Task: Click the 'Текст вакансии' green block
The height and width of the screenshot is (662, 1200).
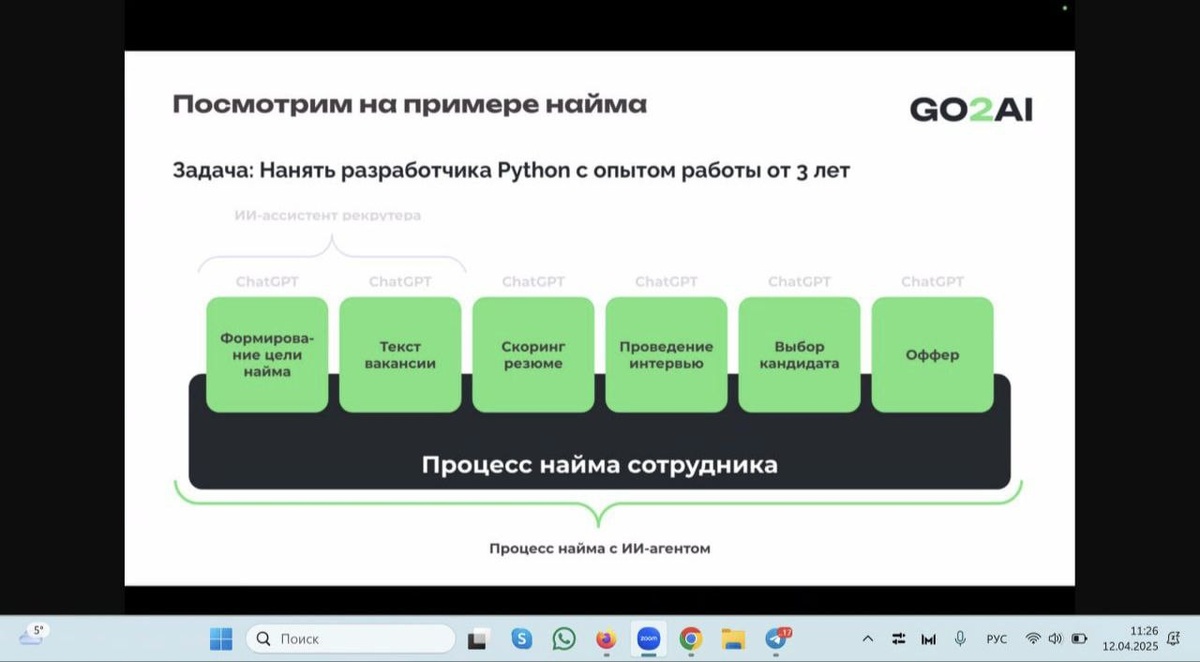Action: (x=400, y=354)
